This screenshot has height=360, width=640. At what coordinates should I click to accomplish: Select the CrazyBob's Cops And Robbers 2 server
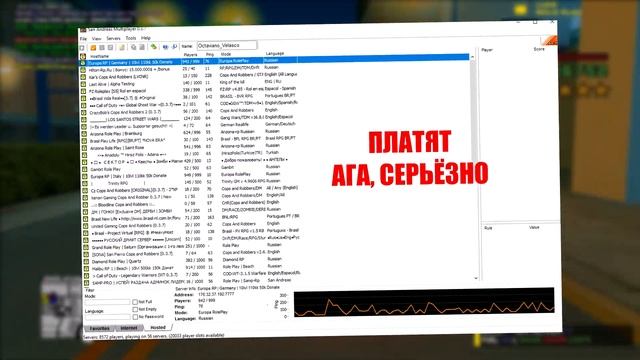pyautogui.click(x=125, y=112)
